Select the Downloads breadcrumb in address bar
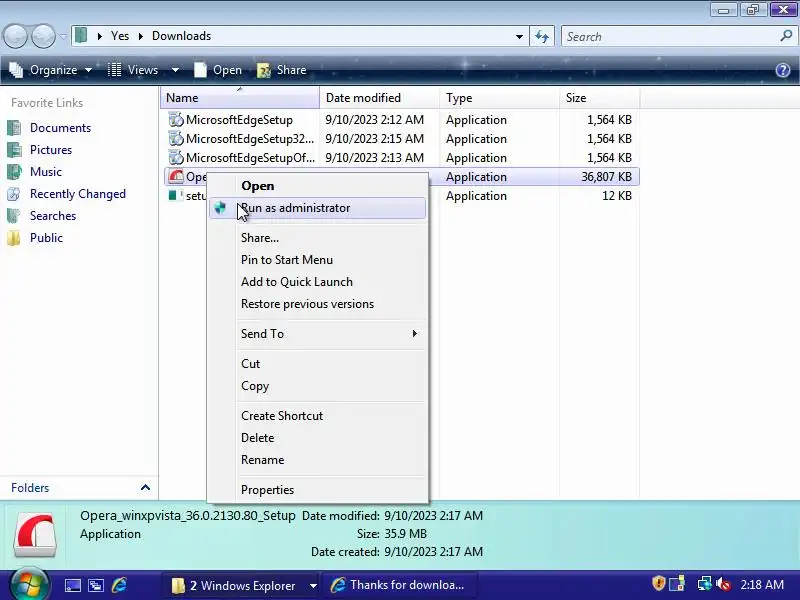 pyautogui.click(x=181, y=36)
